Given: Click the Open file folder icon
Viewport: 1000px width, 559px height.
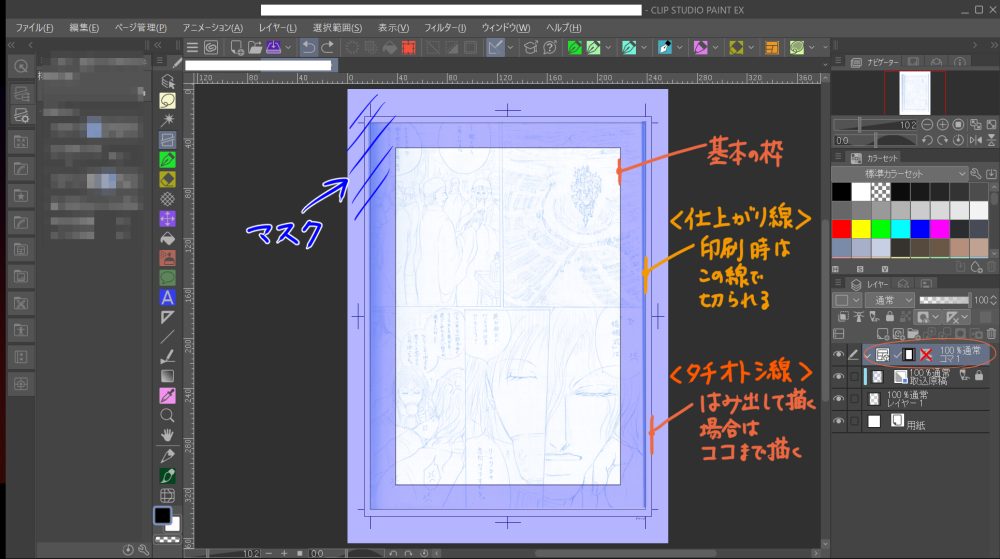Looking at the screenshot, I should coord(255,47).
